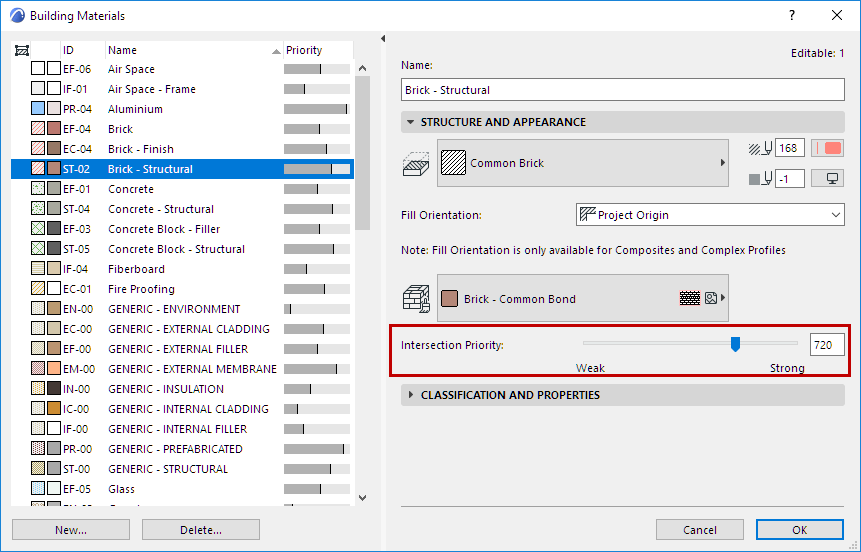Click cut fill foreground pen icon
This screenshot has width=861, height=552.
click(761, 148)
